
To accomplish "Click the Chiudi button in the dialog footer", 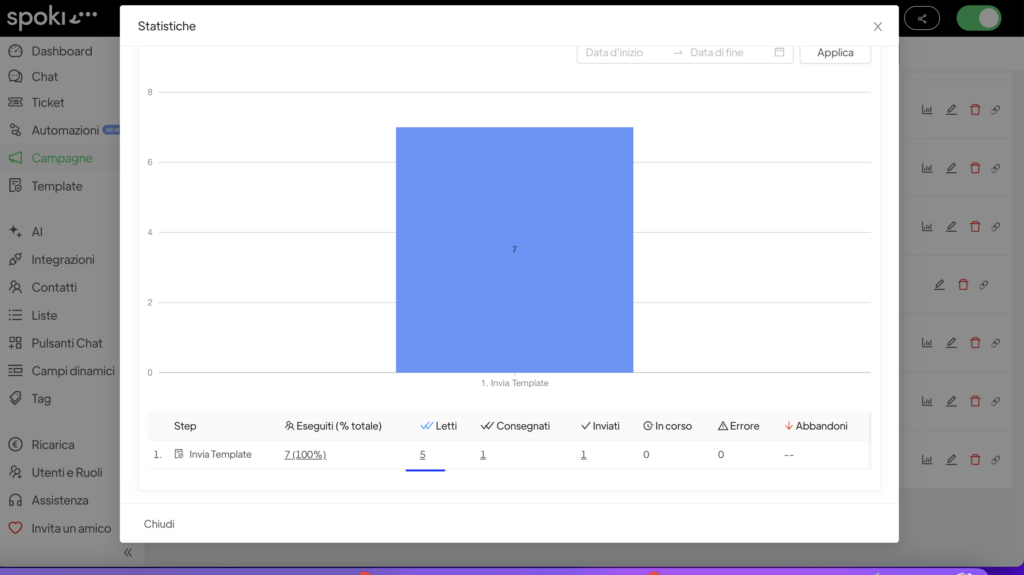I will tap(159, 524).
